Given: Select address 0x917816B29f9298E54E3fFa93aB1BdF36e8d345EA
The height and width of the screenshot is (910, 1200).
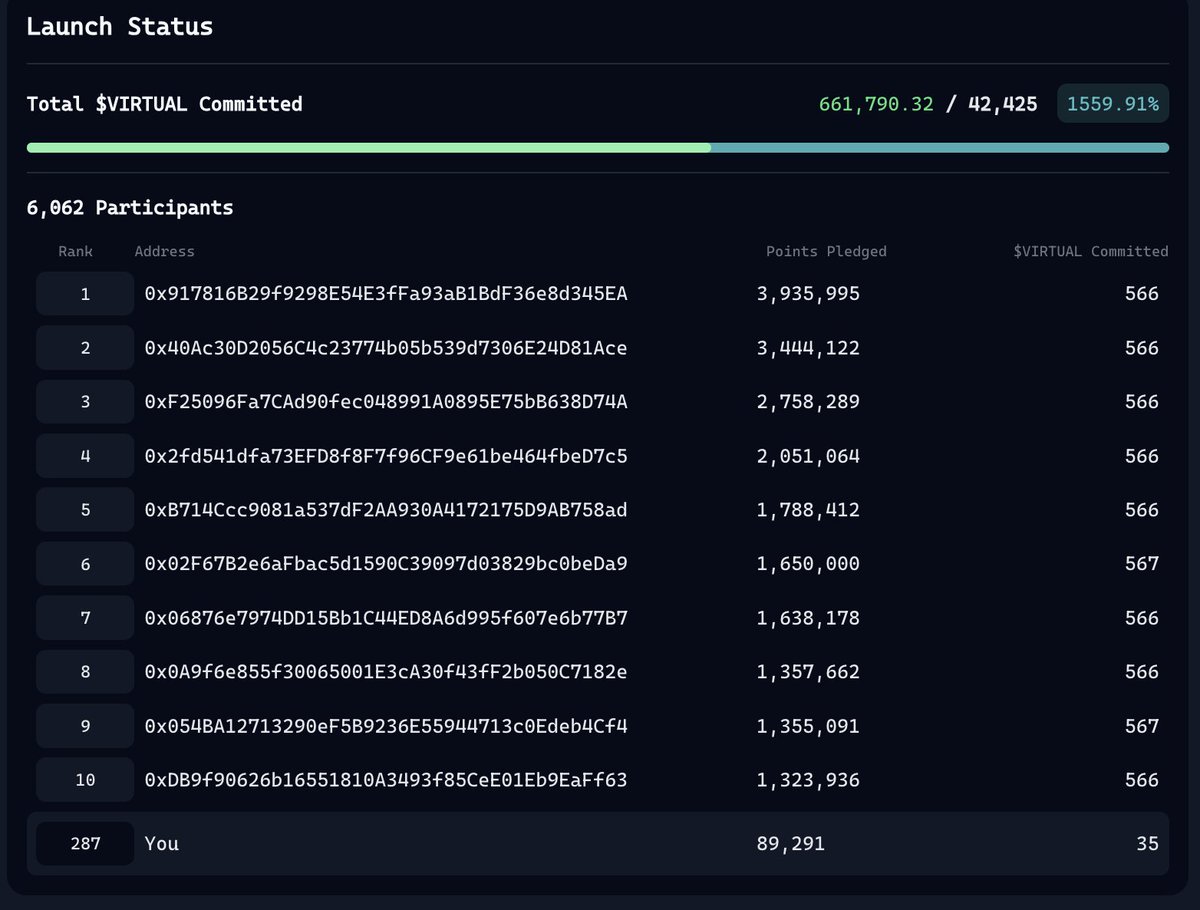Looking at the screenshot, I should pyautogui.click(x=386, y=294).
